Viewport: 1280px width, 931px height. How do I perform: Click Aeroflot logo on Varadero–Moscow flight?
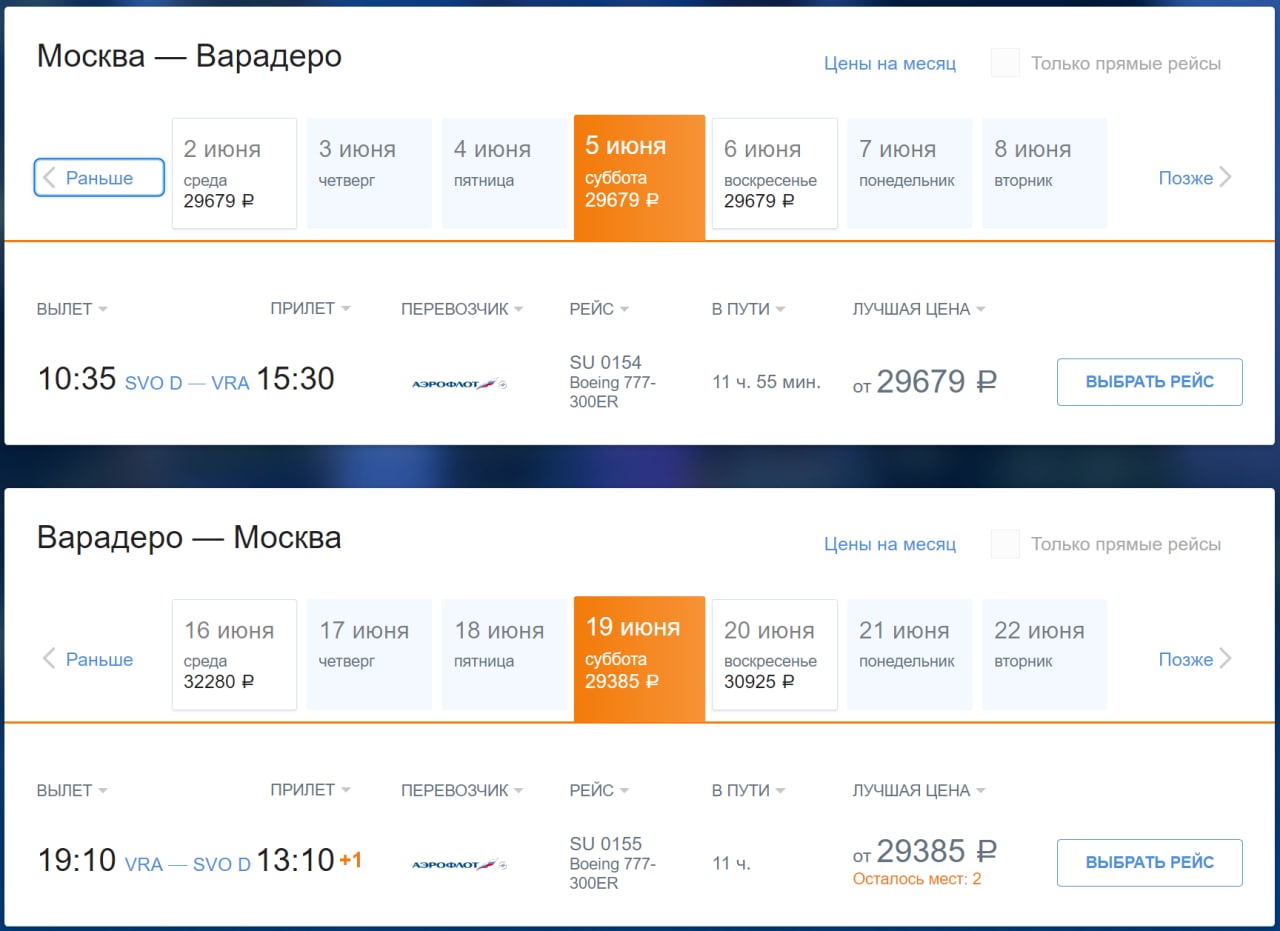click(x=459, y=864)
